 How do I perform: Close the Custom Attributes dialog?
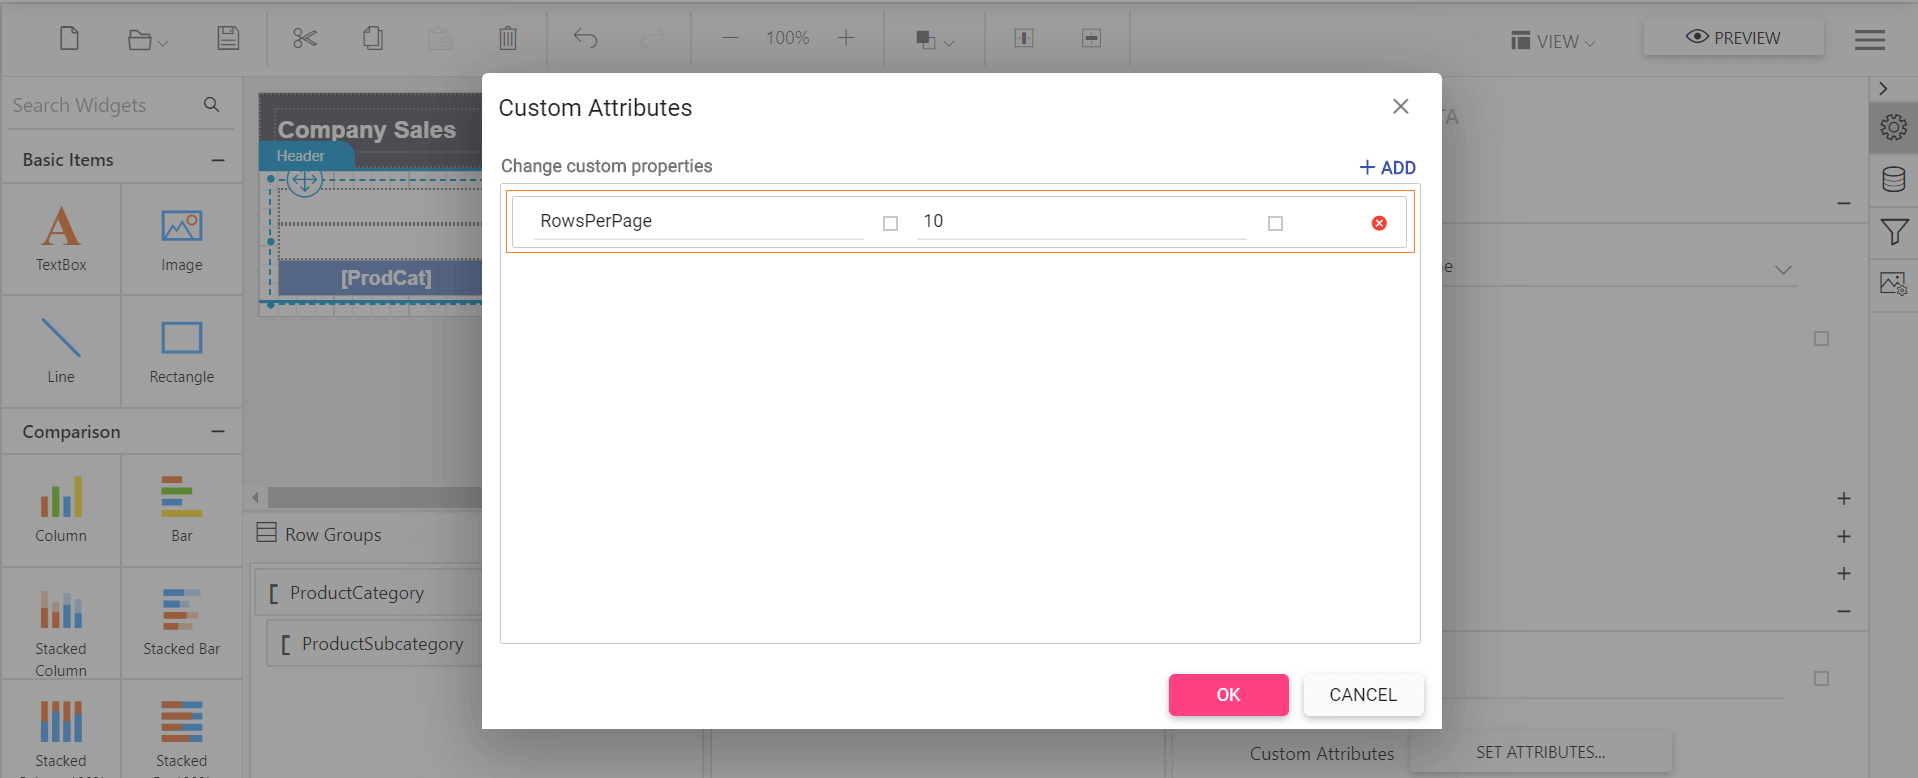pos(1400,106)
